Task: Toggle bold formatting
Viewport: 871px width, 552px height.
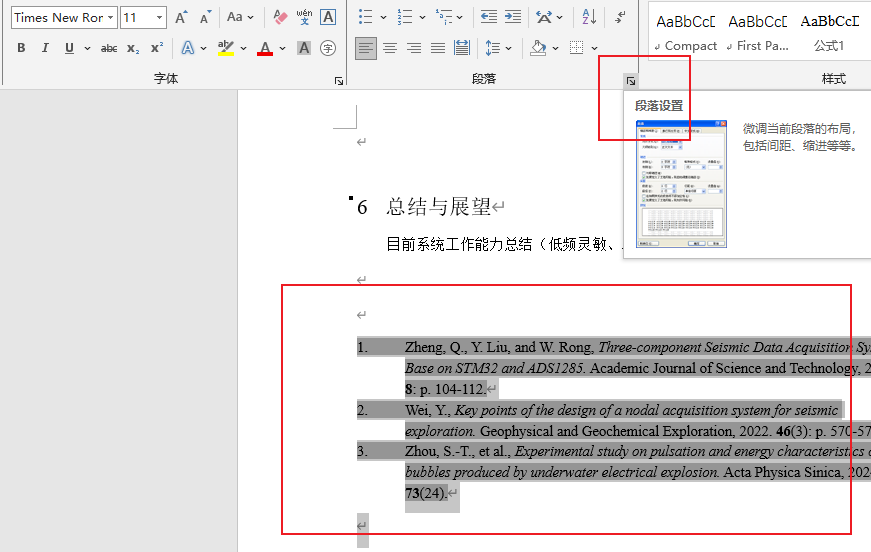Action: click(x=21, y=48)
